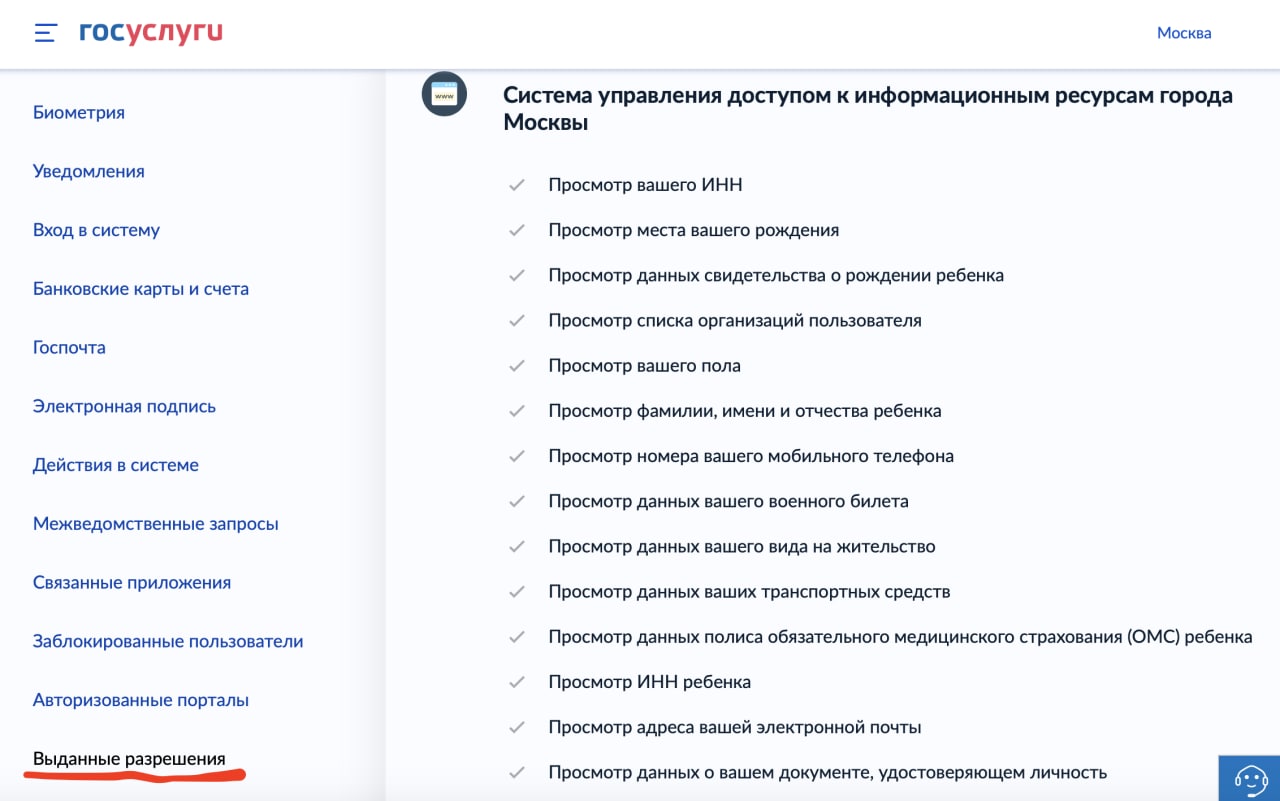The height and width of the screenshot is (801, 1280).
Task: Click checkmark beside Просмотр адреса вашей электронной почты
Action: pyautogui.click(x=517, y=727)
